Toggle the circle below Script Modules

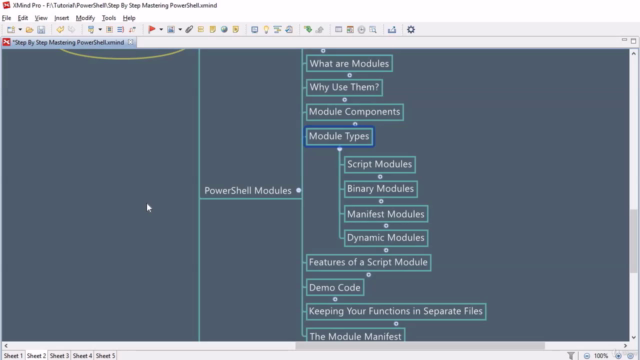(380, 177)
